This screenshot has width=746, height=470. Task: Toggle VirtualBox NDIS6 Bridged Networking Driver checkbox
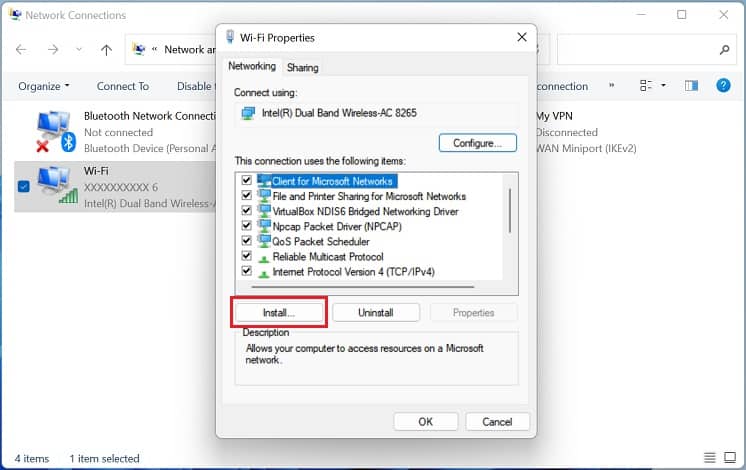point(246,211)
